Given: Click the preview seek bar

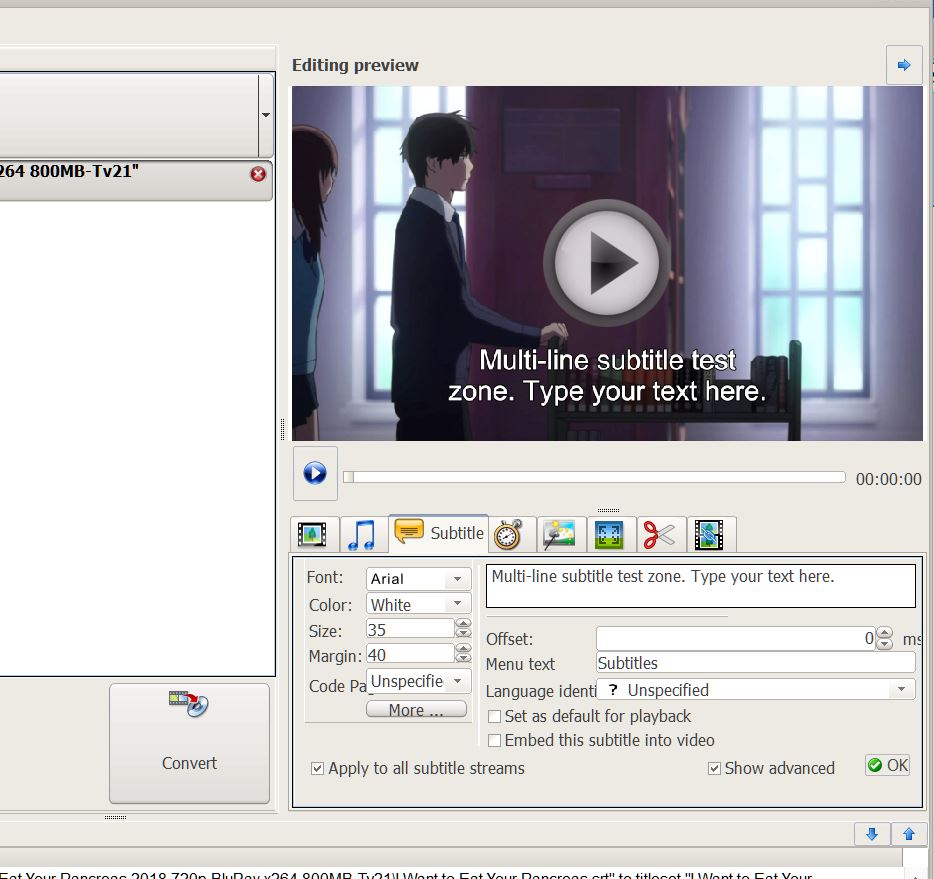Looking at the screenshot, I should pyautogui.click(x=594, y=477).
